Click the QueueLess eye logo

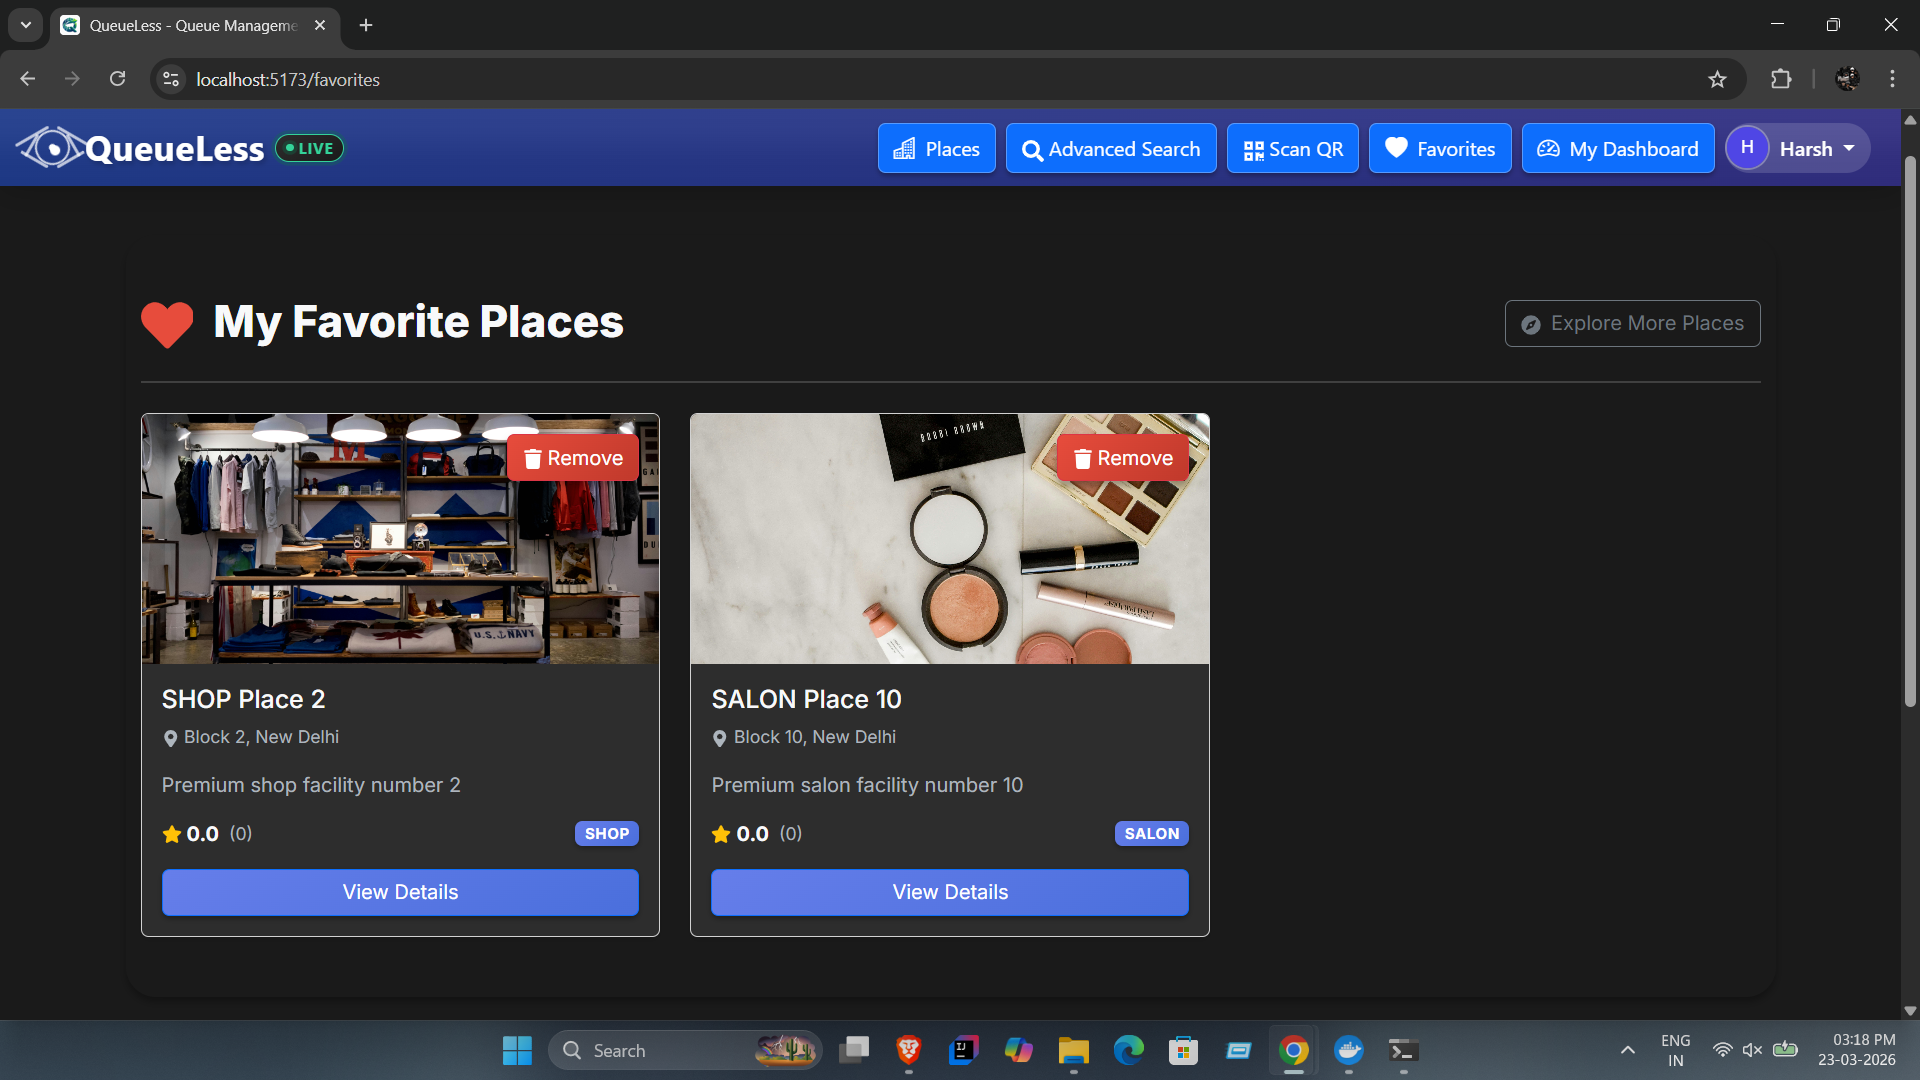click(50, 148)
